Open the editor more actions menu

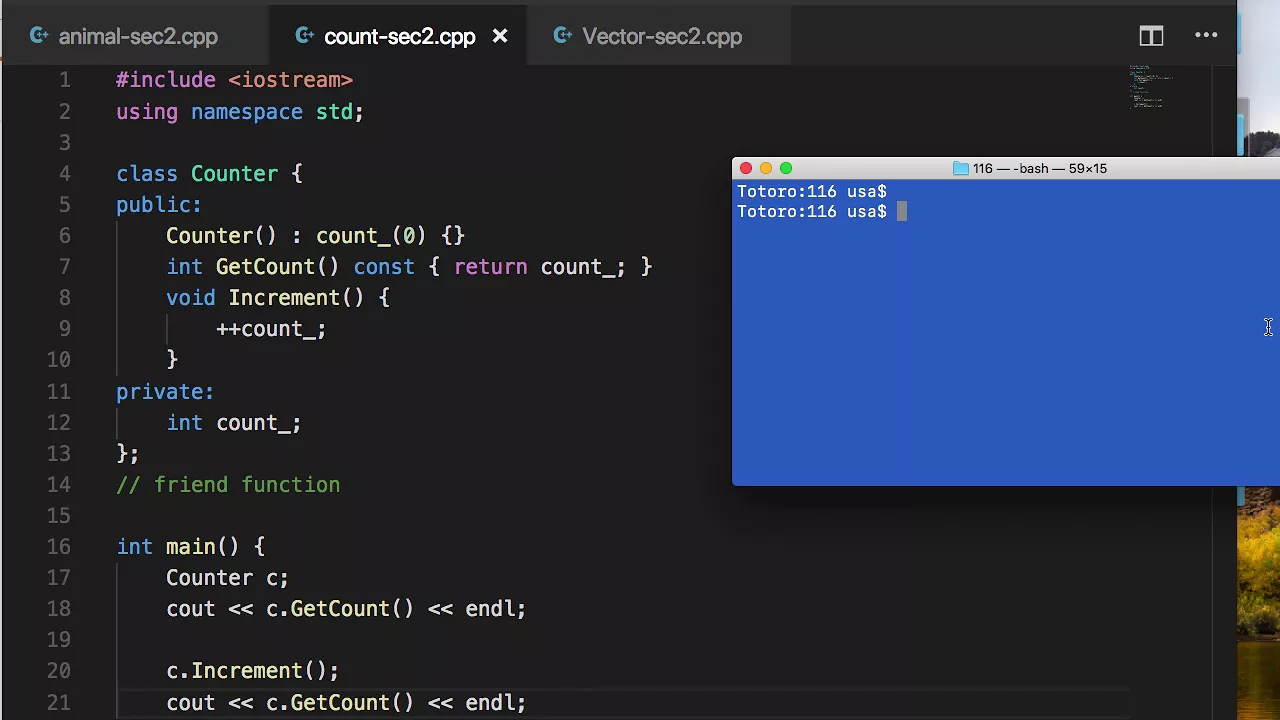click(1206, 36)
